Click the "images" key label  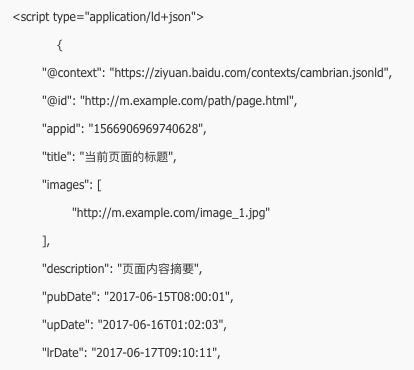point(65,185)
